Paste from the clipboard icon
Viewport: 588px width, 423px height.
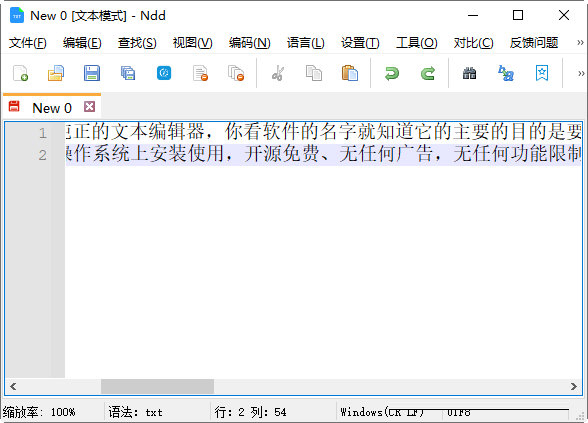pos(350,73)
